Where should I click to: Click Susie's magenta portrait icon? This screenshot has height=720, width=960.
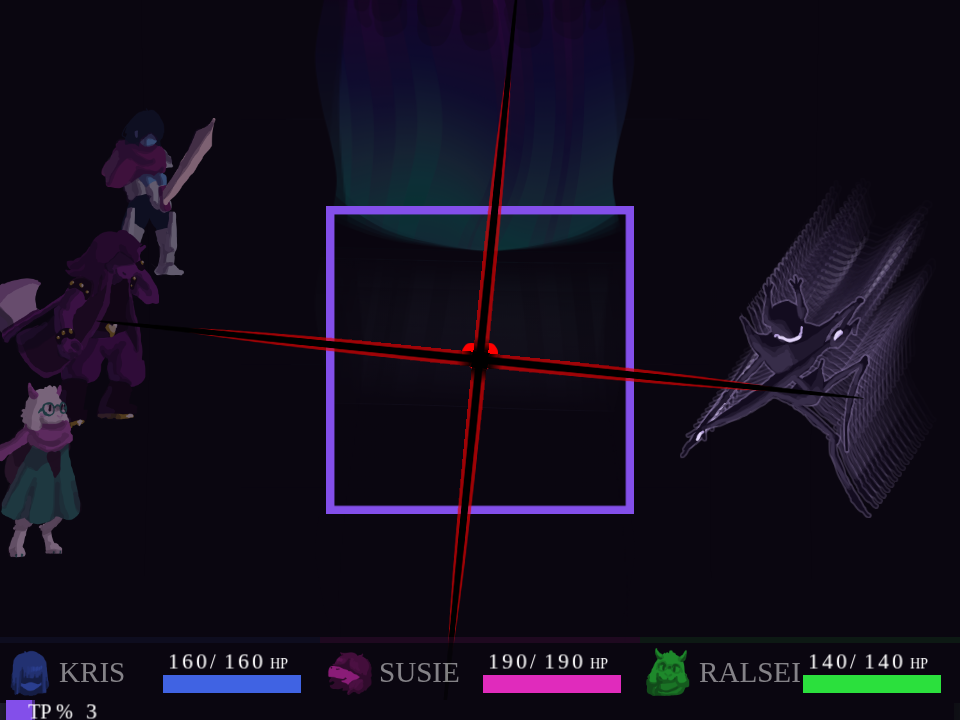[350, 673]
